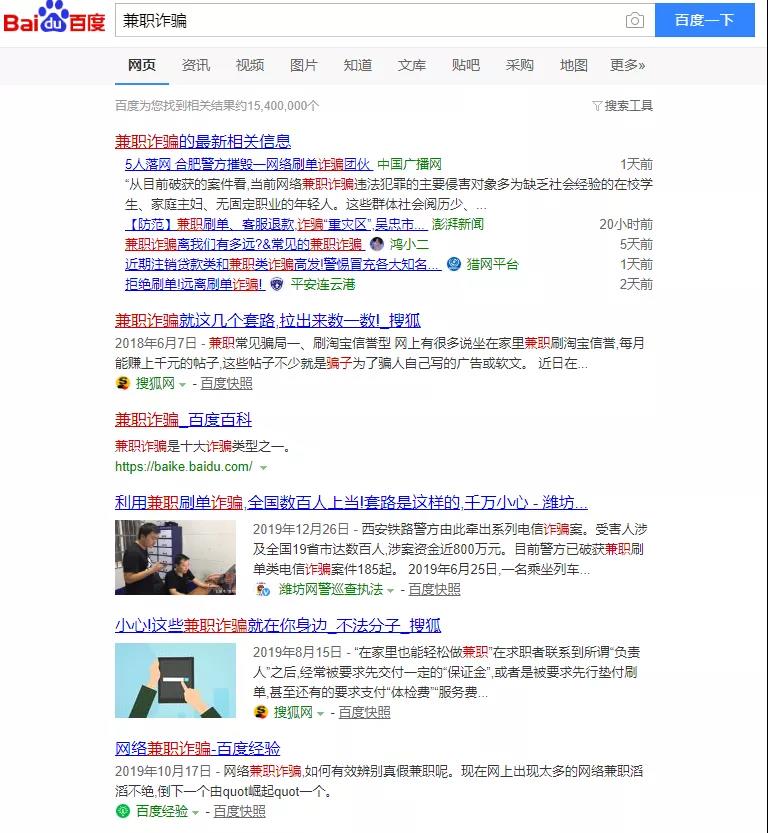This screenshot has height=833, width=768.
Task: Open 拒绝刷单!远离刷单诈骗! link
Action: click(194, 284)
